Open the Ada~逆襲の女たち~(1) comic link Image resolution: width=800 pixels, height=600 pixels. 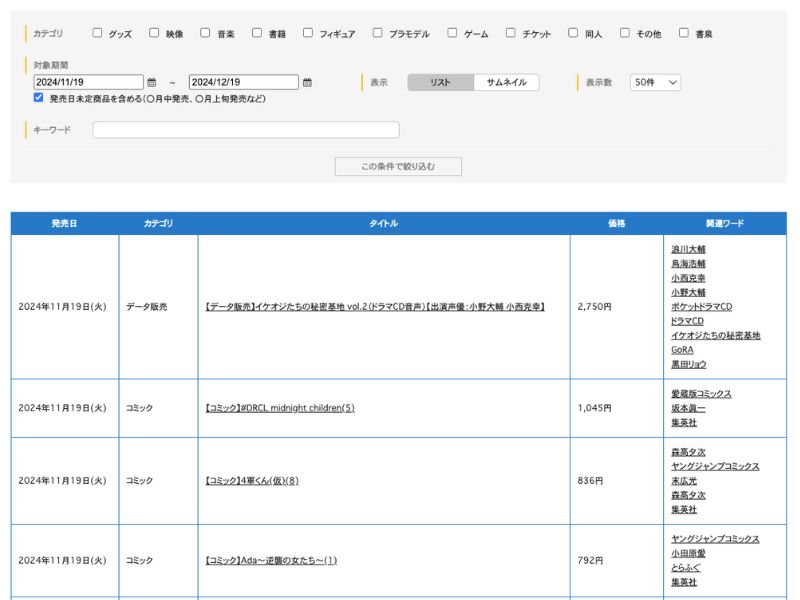click(271, 561)
